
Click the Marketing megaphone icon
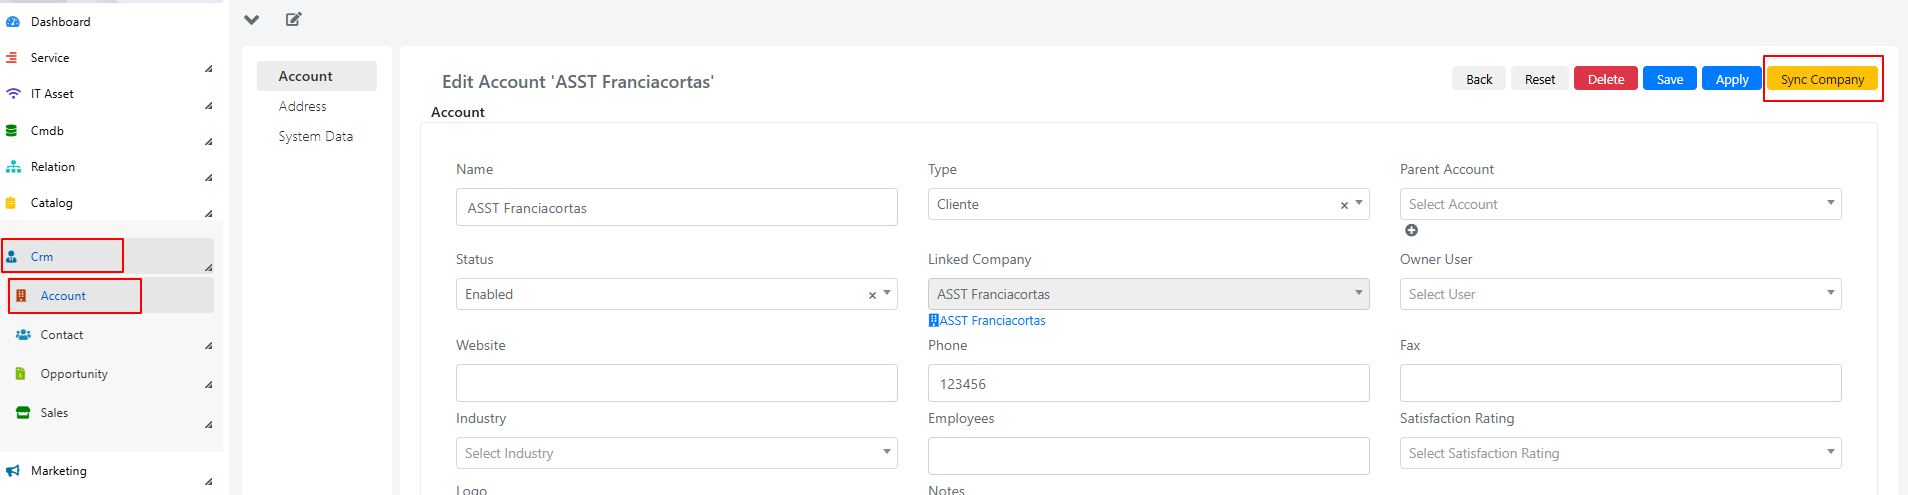(x=13, y=471)
